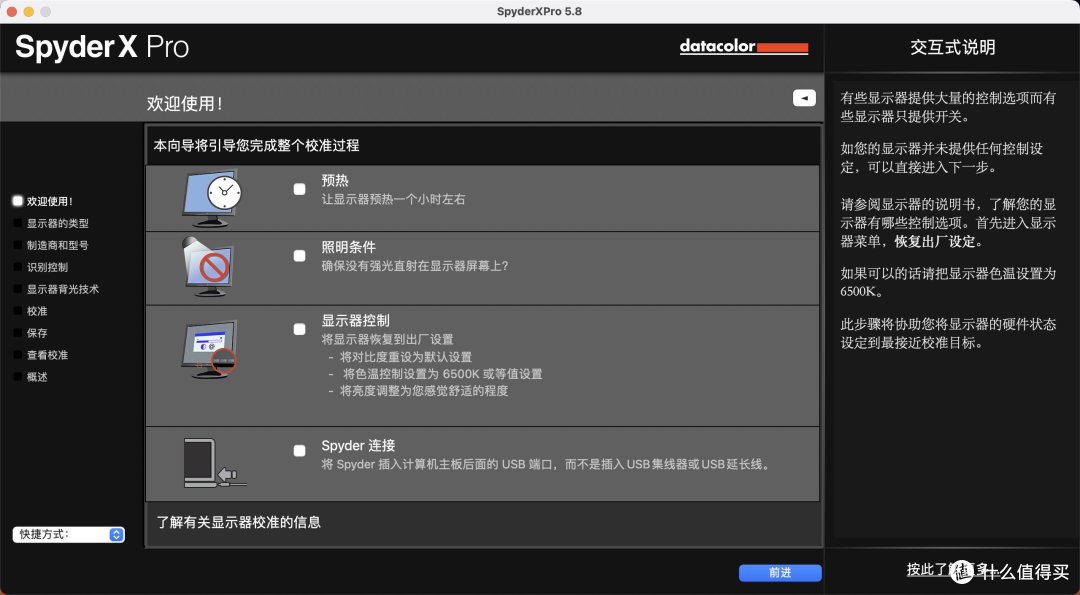1080x595 pixels.
Task: Click text 将亮度调整为您感觉舒适的程度
Action: coord(424,390)
